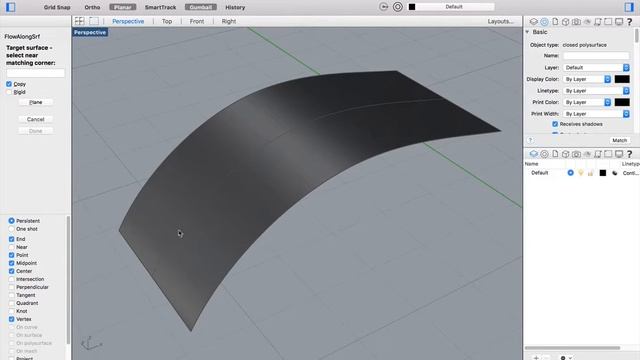Open the Display Color black swatch
Viewport: 640px width, 360px height.
click(x=622, y=79)
